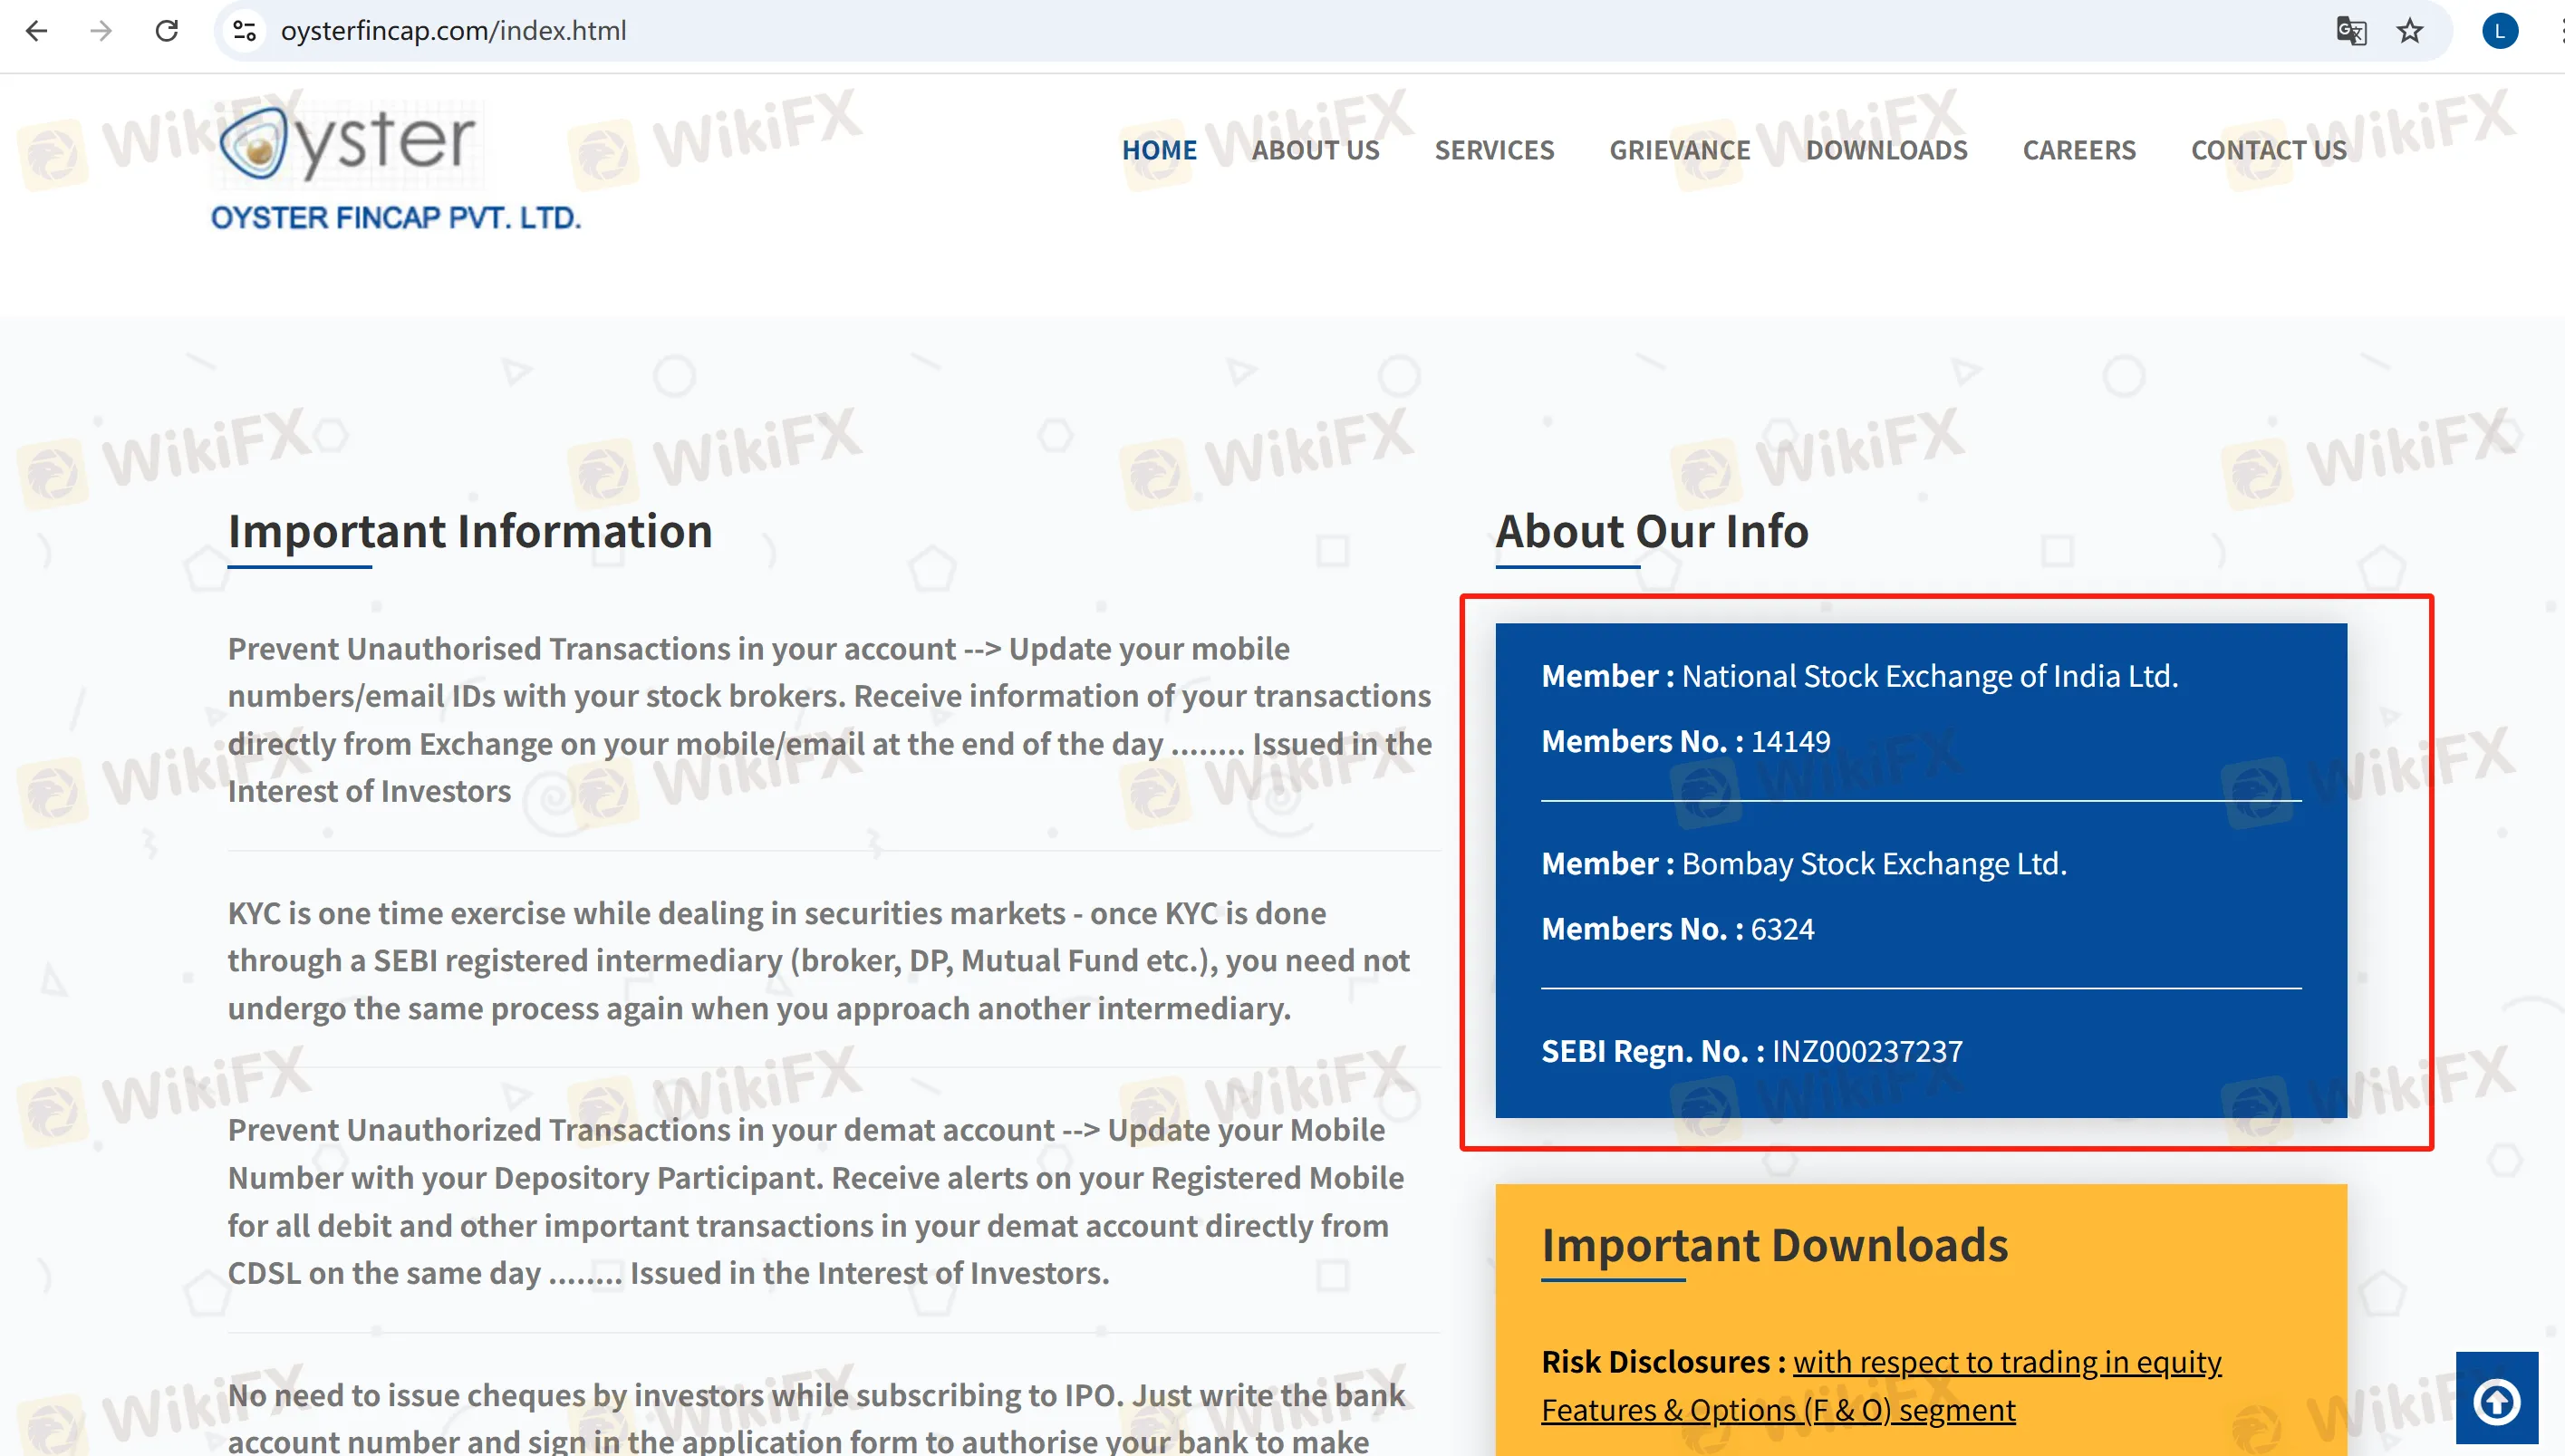Open the HOME menu item
The image size is (2565, 1456).
(x=1159, y=150)
